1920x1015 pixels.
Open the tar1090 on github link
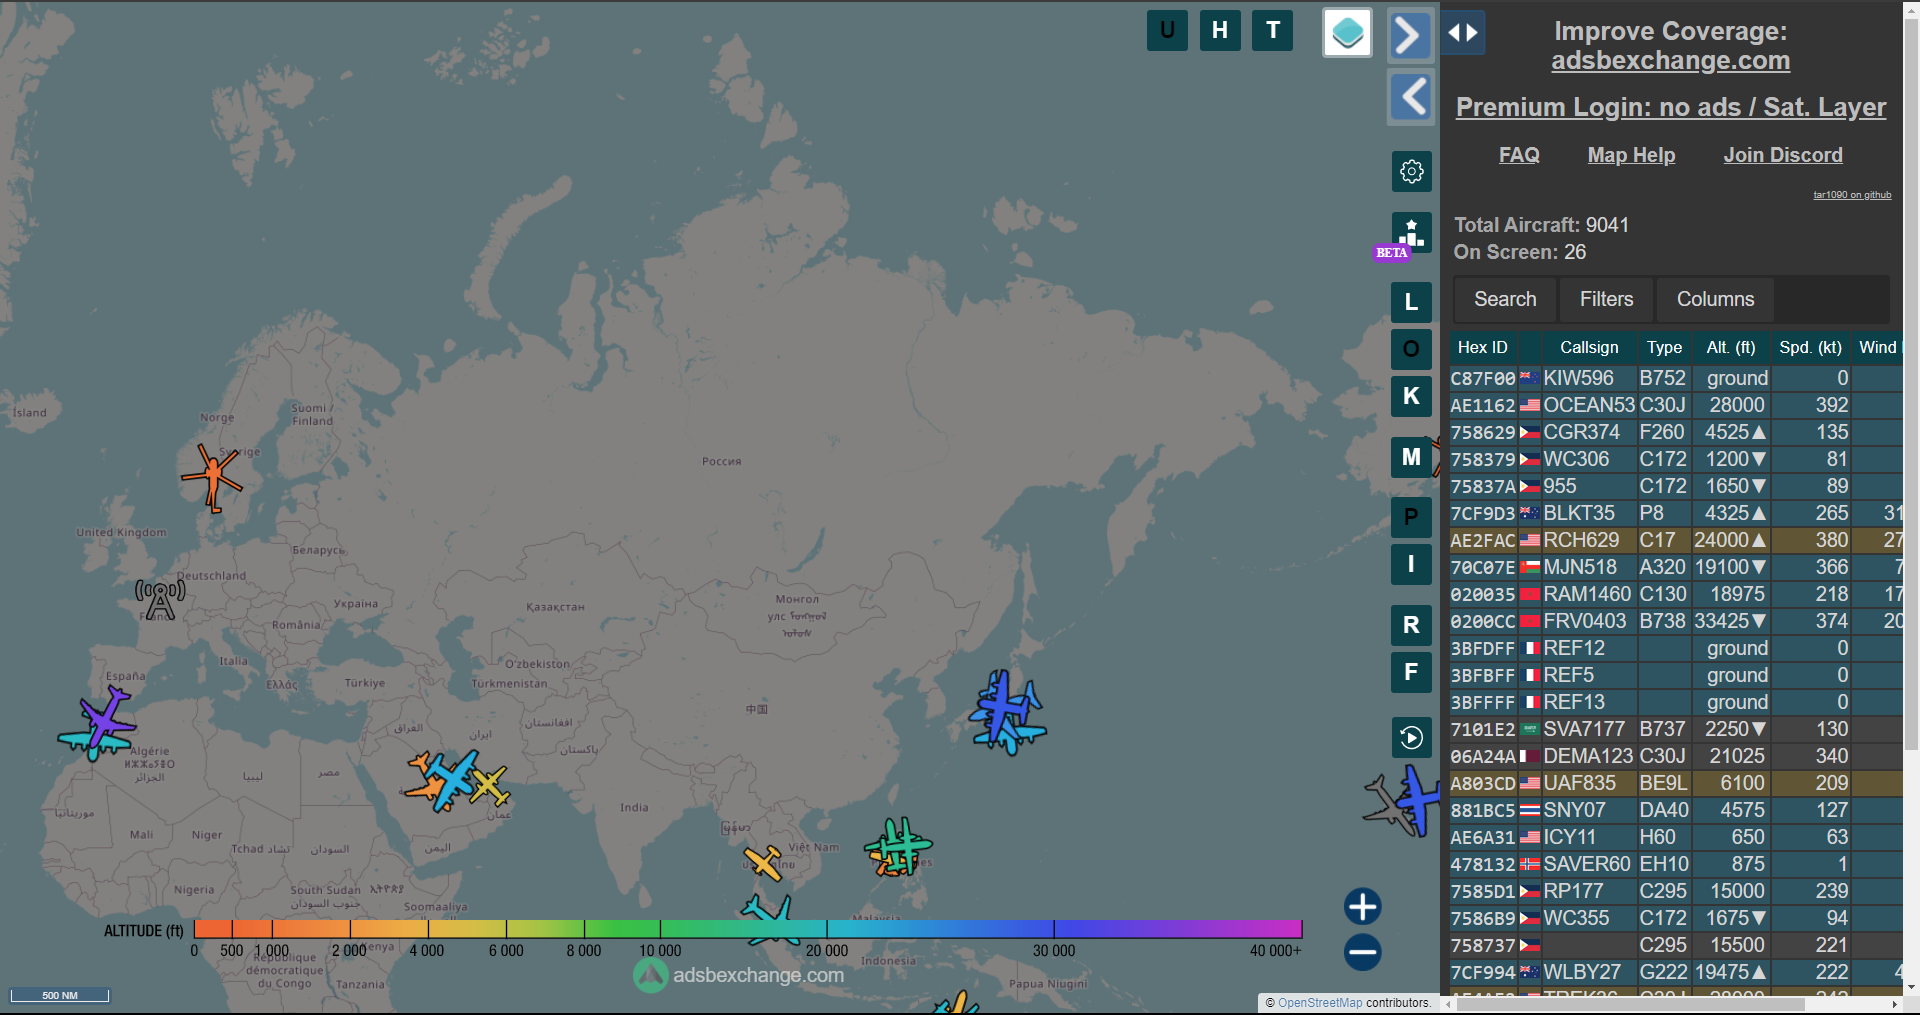coord(1852,195)
